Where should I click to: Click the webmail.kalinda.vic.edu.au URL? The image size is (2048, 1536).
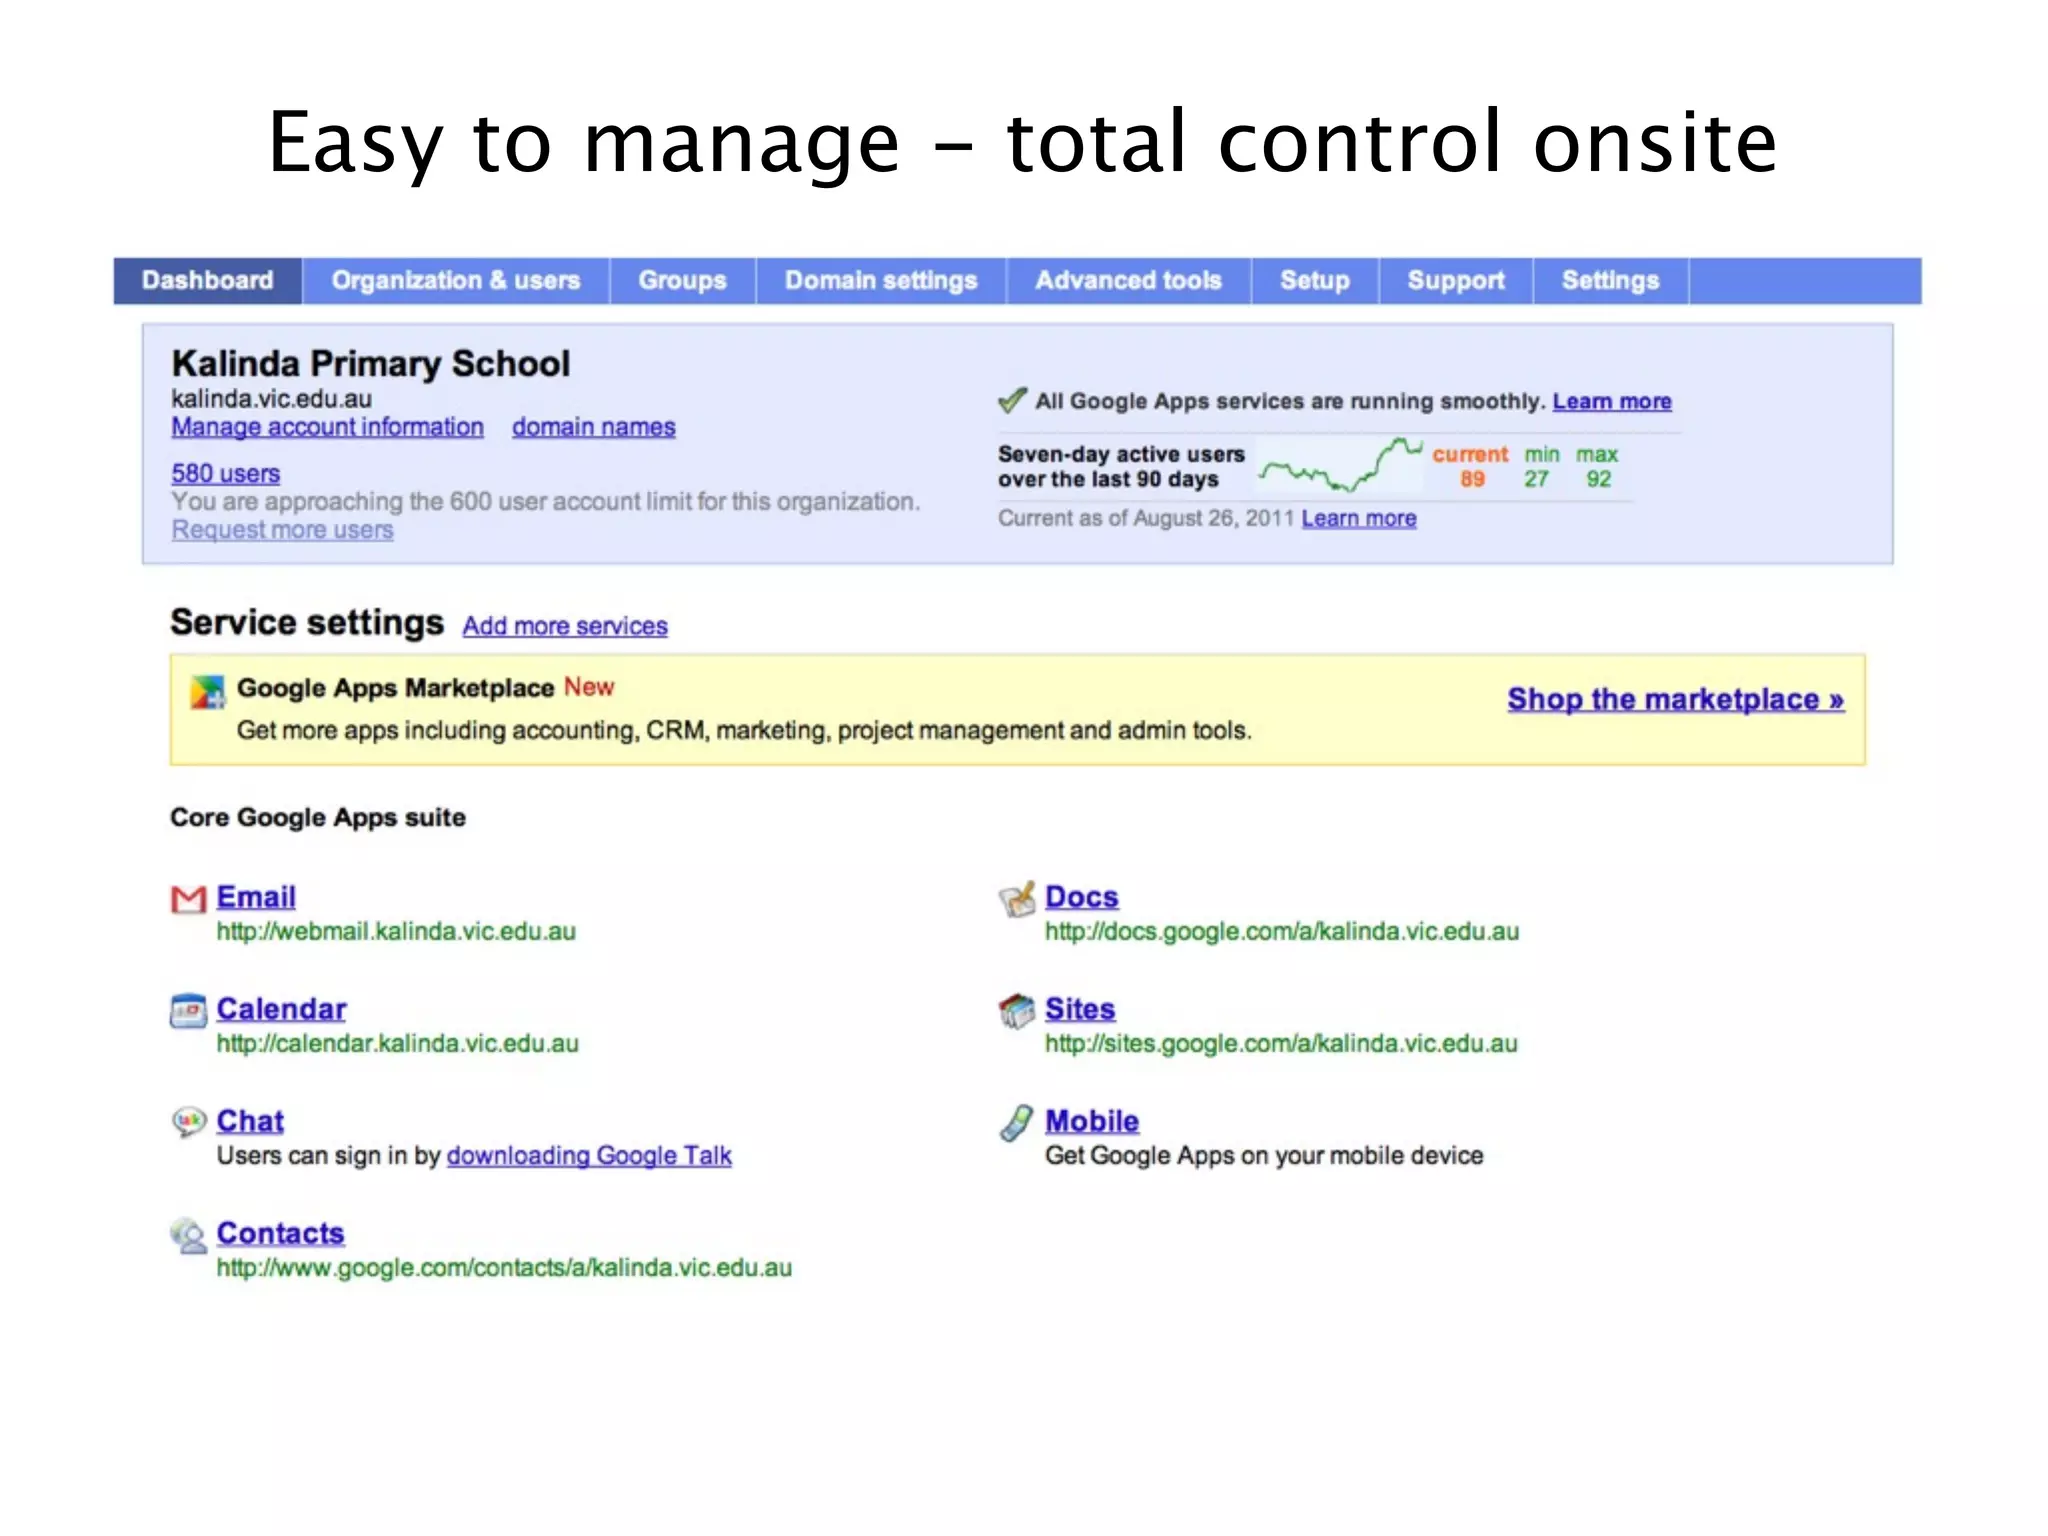coord(396,932)
